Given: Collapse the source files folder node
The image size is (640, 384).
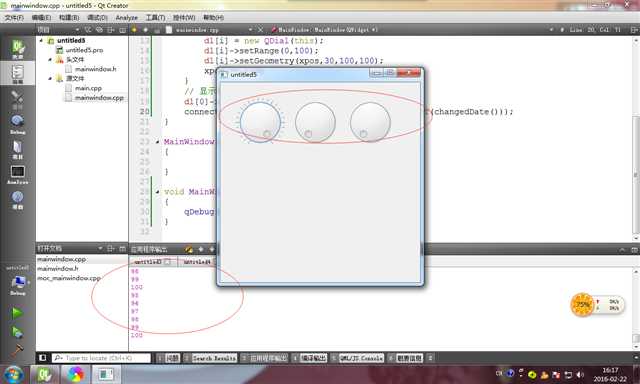Looking at the screenshot, I should (50, 78).
